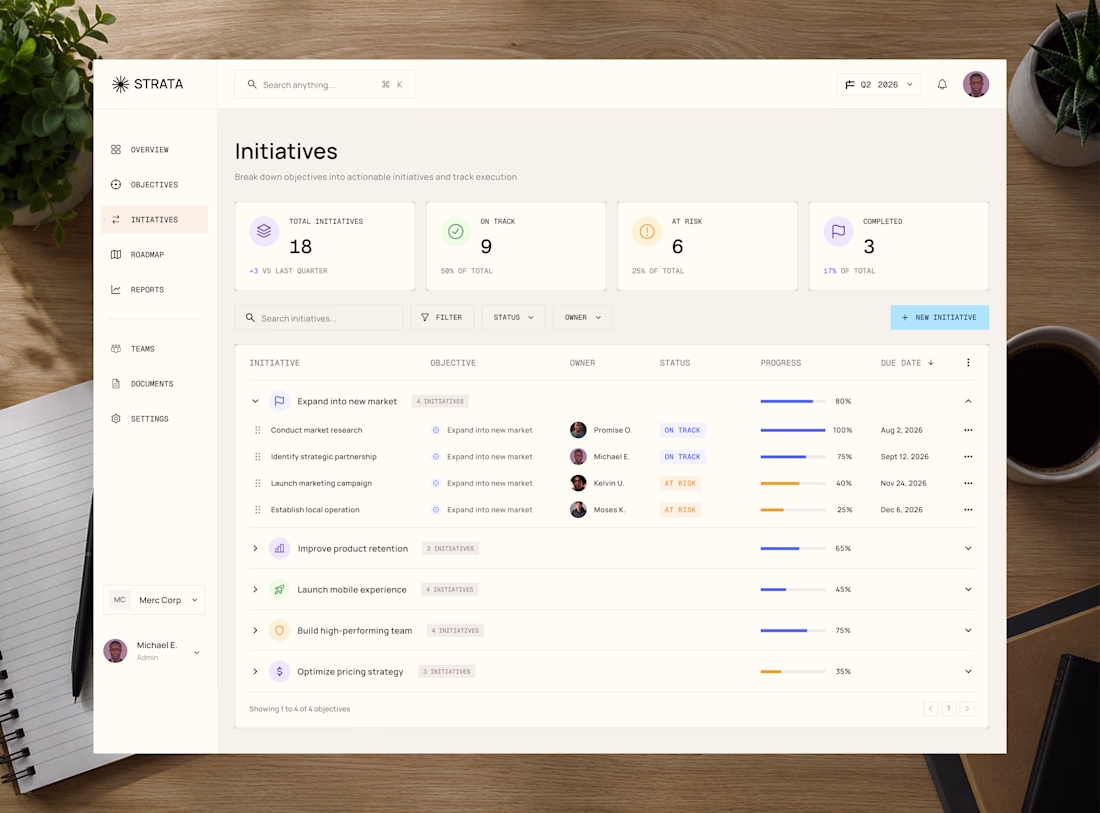Click the flag icon in Completed card
The height and width of the screenshot is (813, 1100).
[838, 231]
